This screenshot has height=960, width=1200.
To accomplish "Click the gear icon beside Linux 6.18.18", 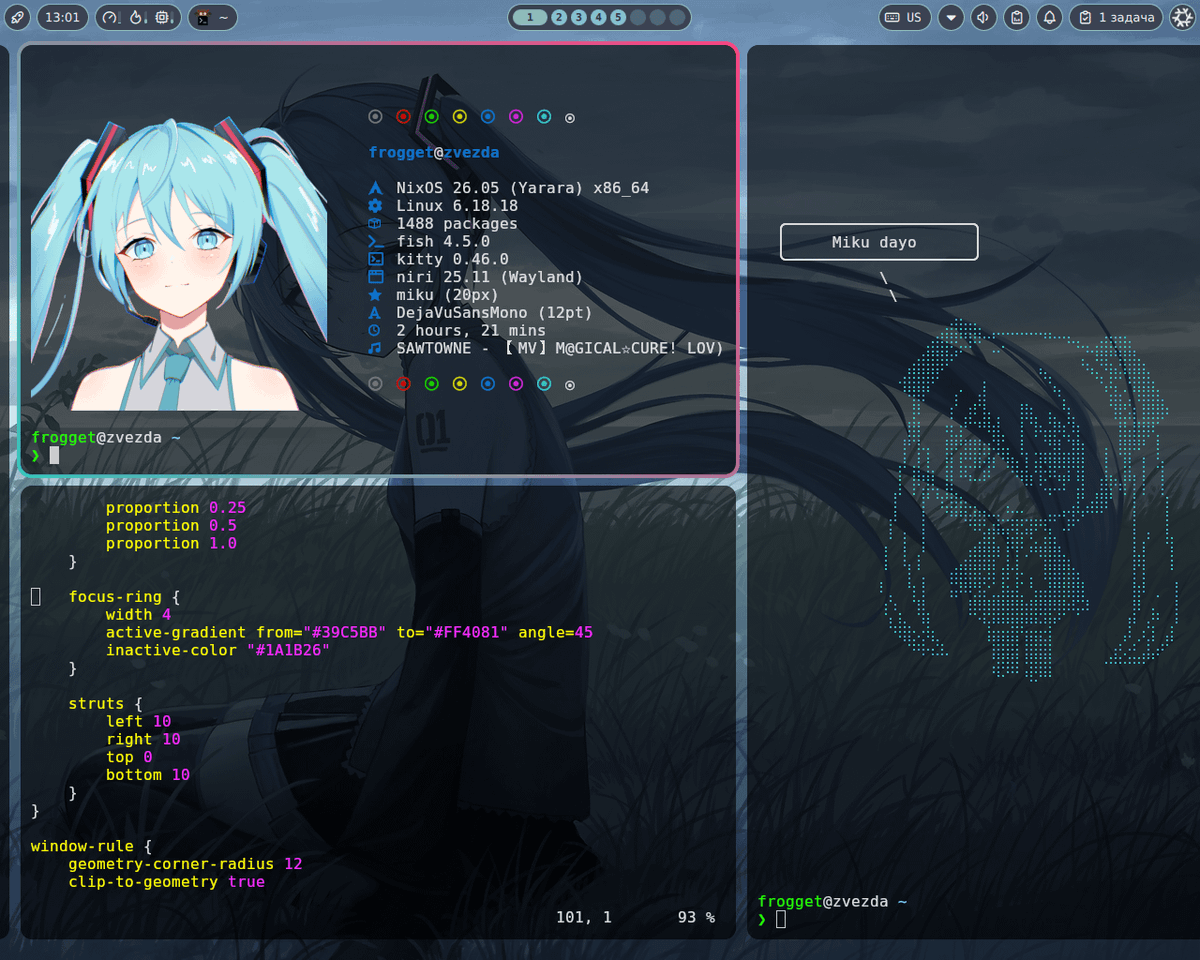I will pos(376,206).
